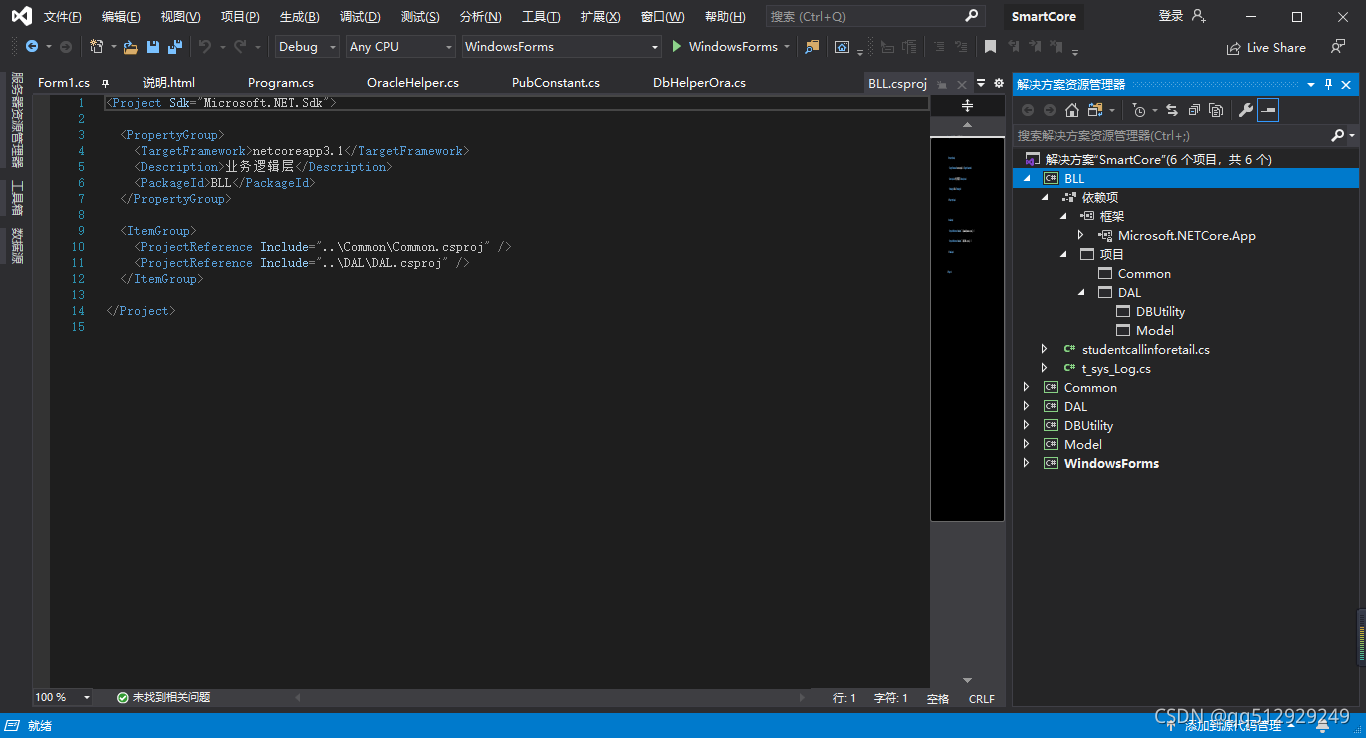Click the Find in Files folder-search icon
This screenshot has height=738, width=1366.
click(x=812, y=47)
